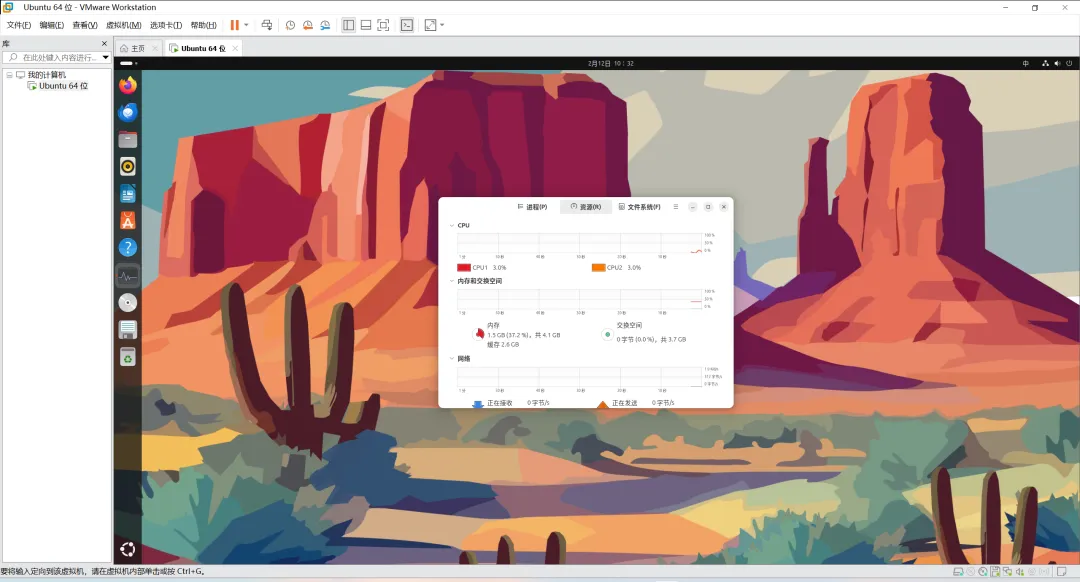Open the System Monitor hamburger menu
This screenshot has width=1080, height=582.
coord(676,207)
